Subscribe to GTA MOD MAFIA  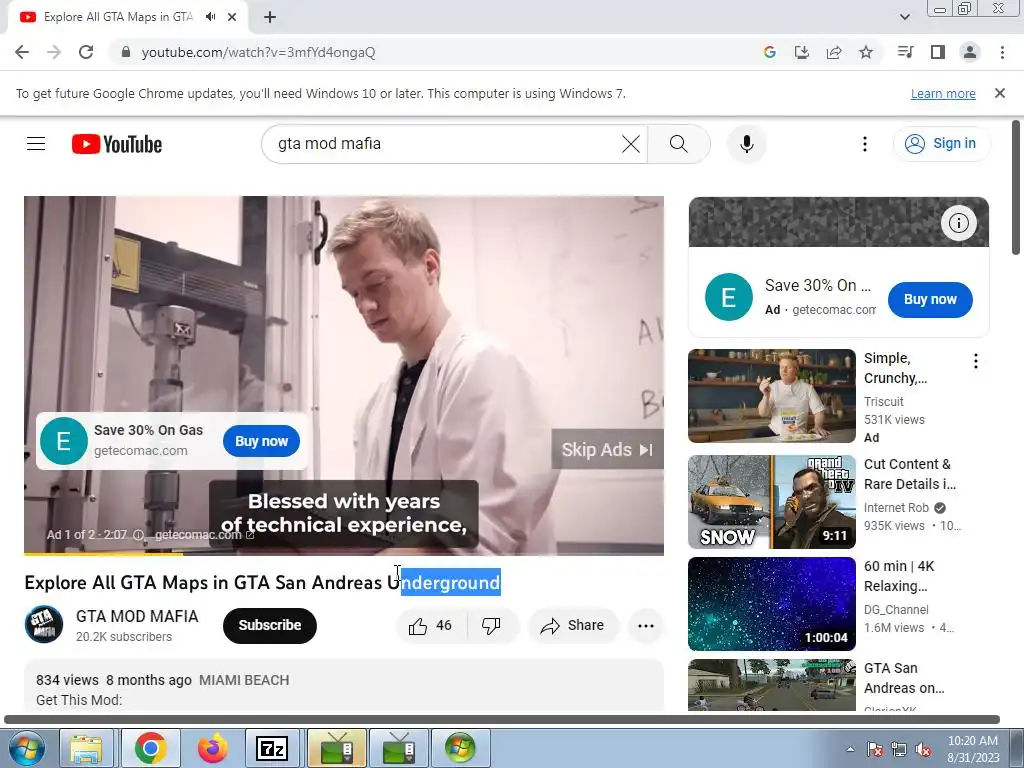point(270,626)
